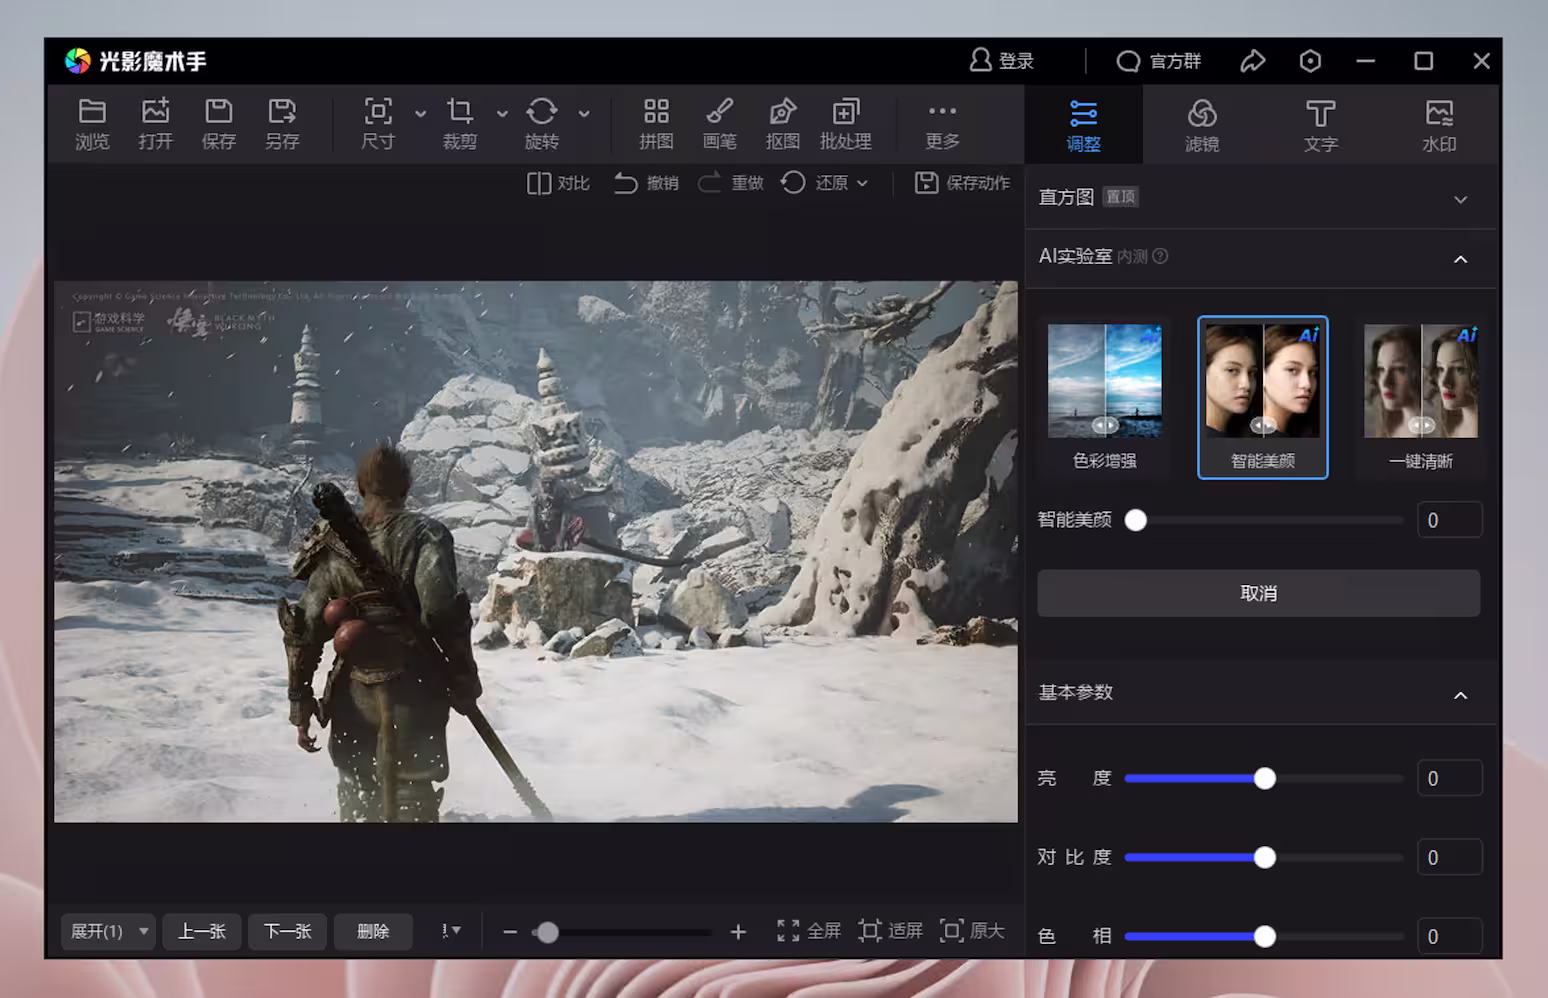Viewport: 1548px width, 998px height.
Task: Click the share arrow icon in title bar
Action: pyautogui.click(x=1253, y=61)
